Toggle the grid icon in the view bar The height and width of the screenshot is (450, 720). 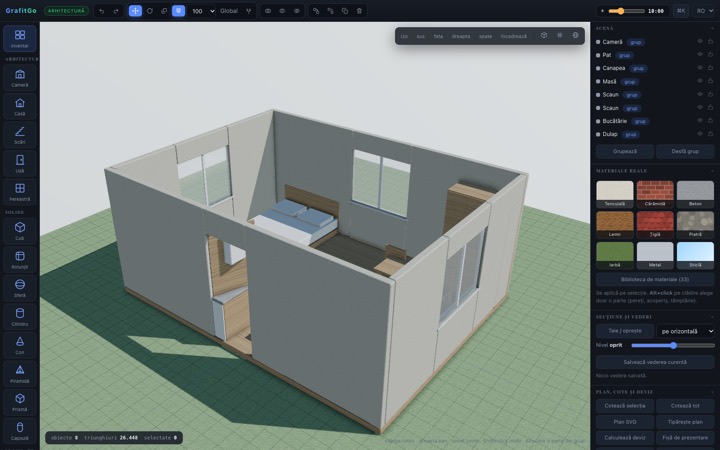(x=560, y=35)
